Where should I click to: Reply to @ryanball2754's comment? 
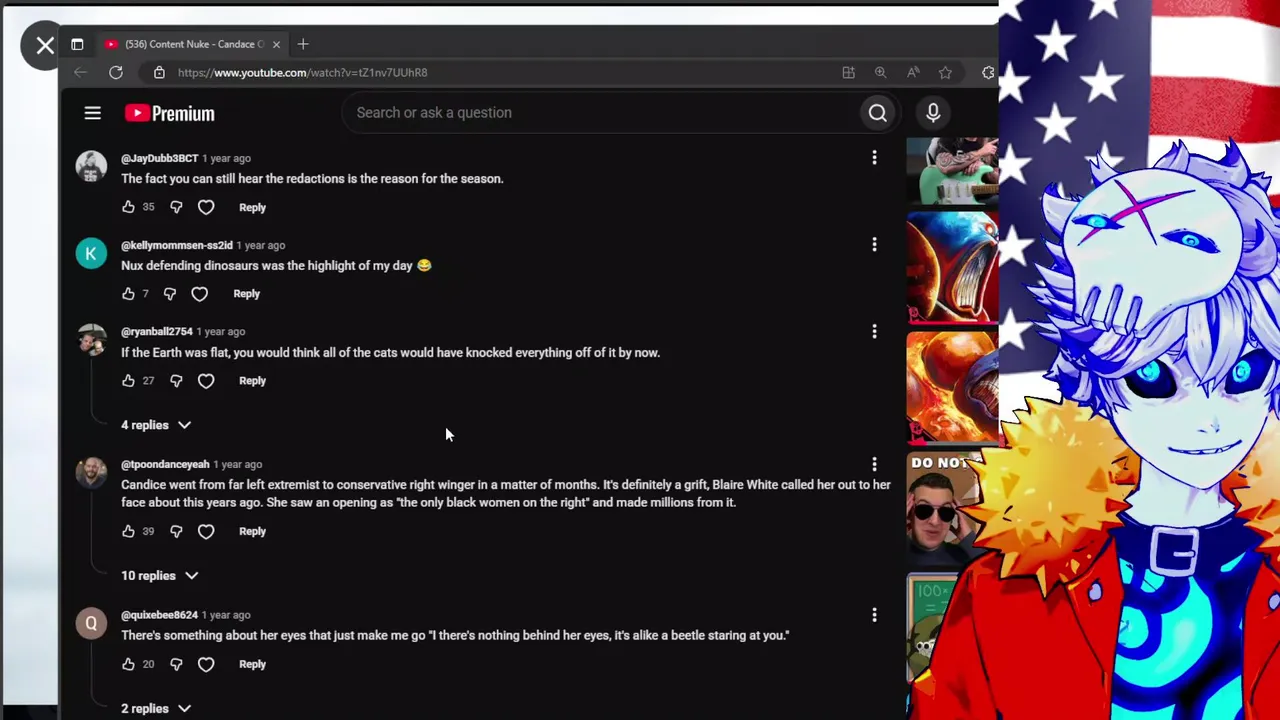pyautogui.click(x=252, y=381)
